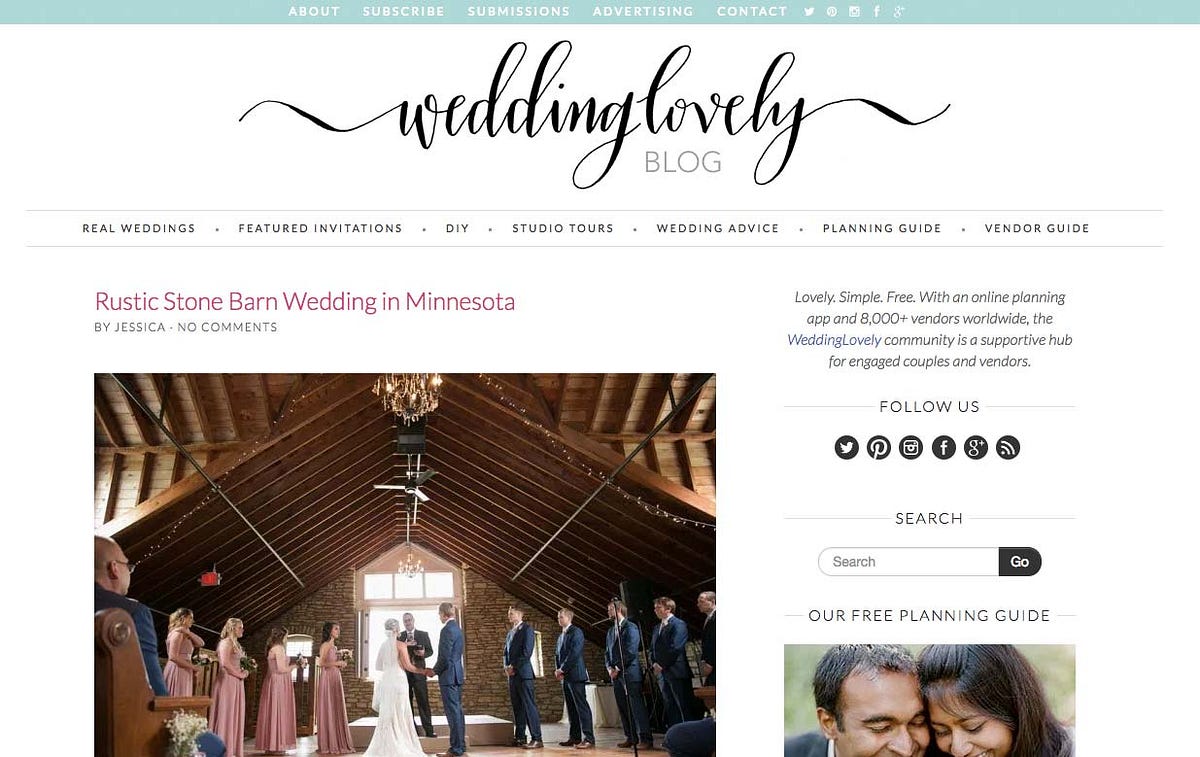The width and height of the screenshot is (1200, 757).
Task: Click the Subscribe link in top bar
Action: [404, 12]
